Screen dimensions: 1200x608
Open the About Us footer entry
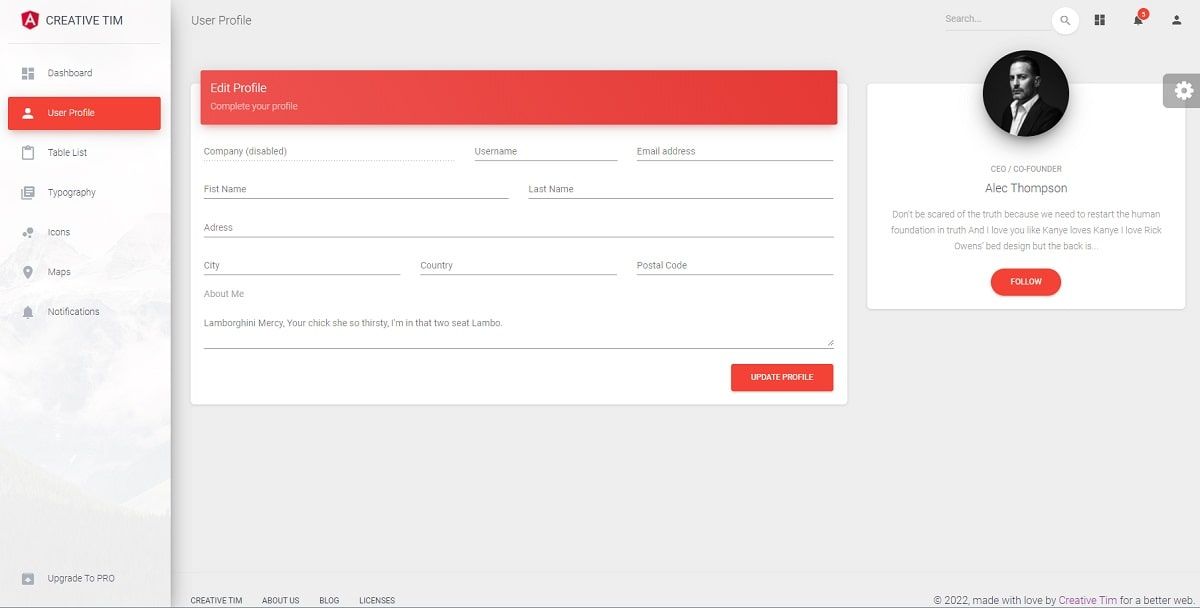[x=280, y=600]
